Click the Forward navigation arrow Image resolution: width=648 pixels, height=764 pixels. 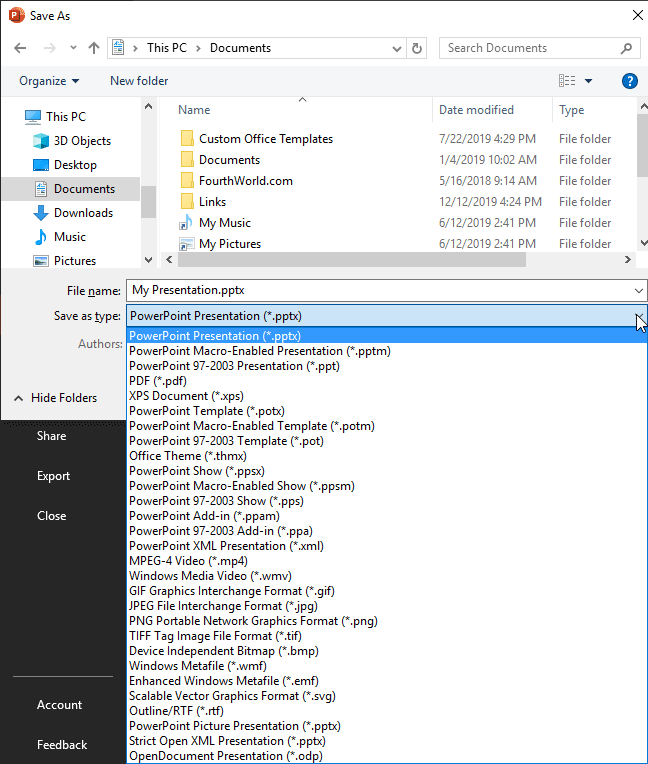pos(49,48)
